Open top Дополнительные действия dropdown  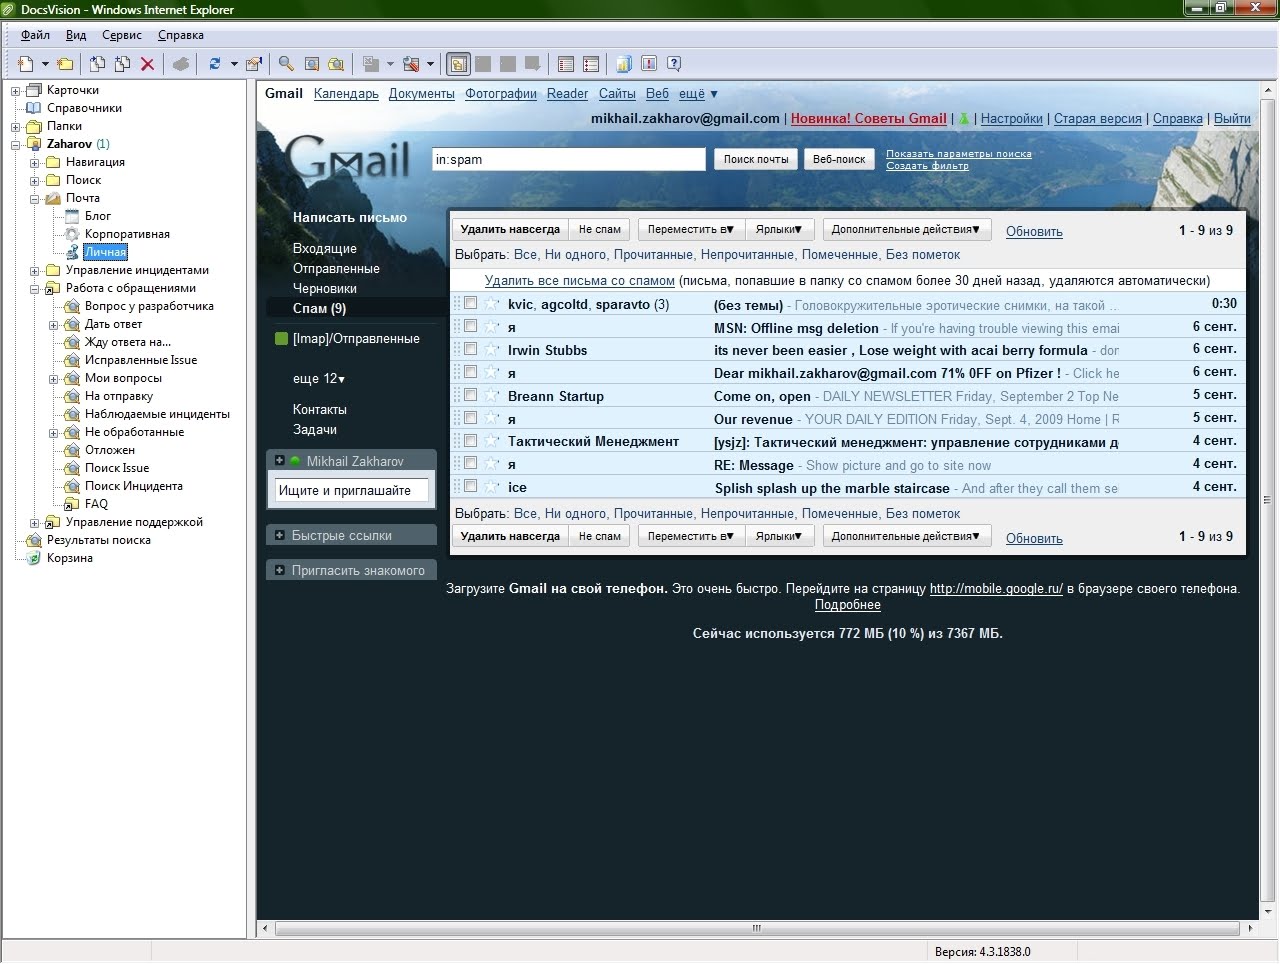click(905, 230)
